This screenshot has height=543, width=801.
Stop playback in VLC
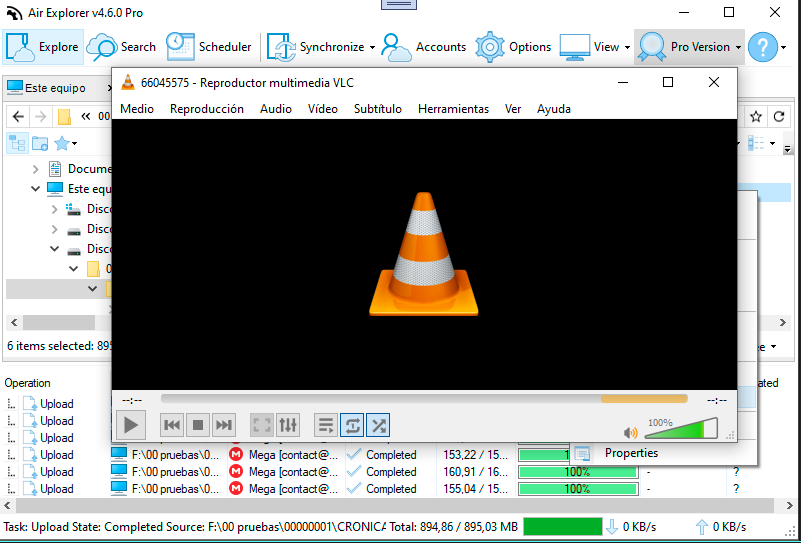[198, 425]
